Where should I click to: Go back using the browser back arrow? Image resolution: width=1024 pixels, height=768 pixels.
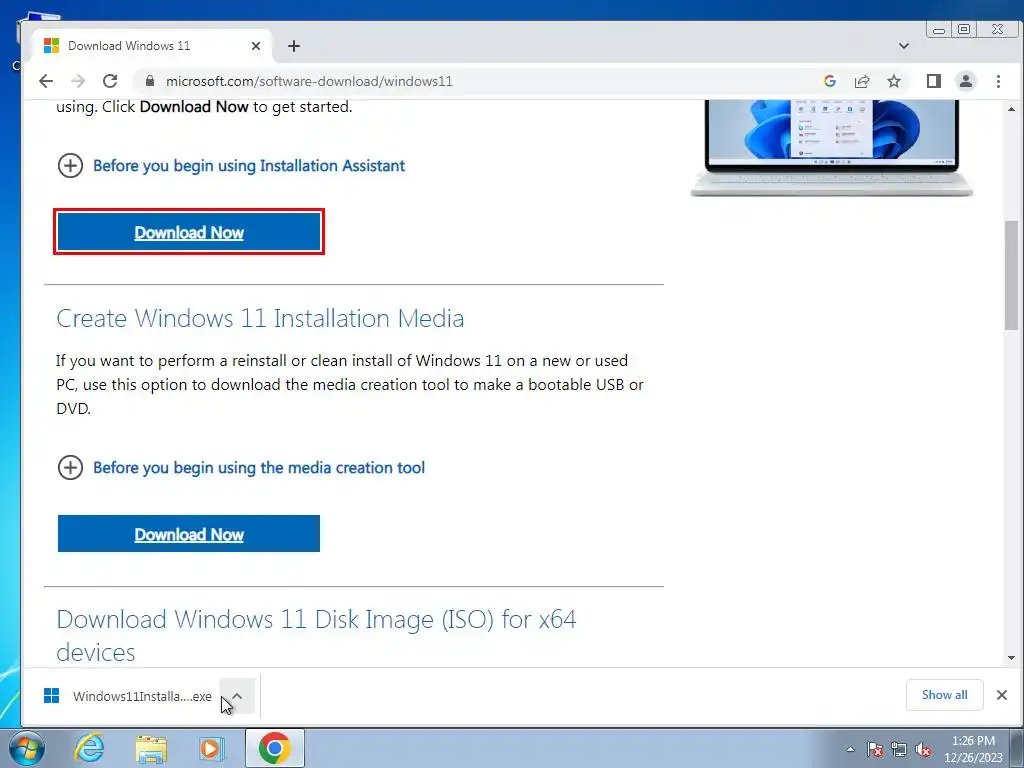pos(46,81)
